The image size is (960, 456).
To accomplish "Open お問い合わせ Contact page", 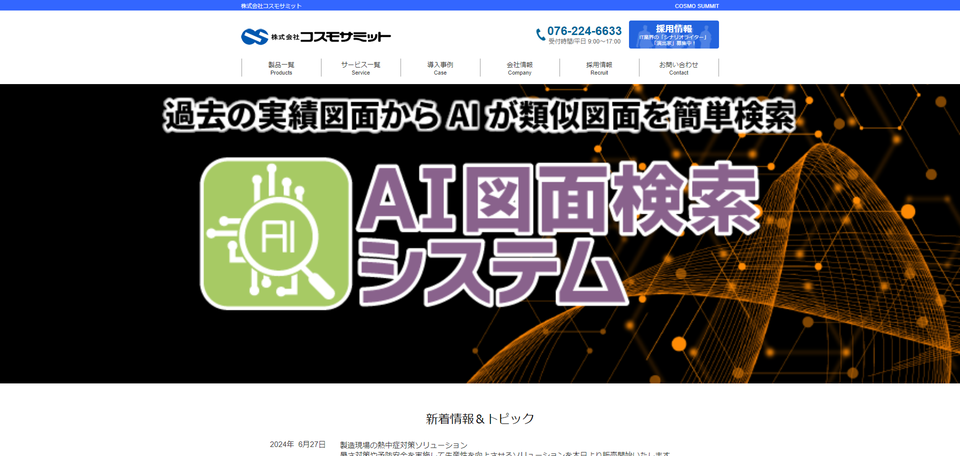I will pyautogui.click(x=678, y=68).
